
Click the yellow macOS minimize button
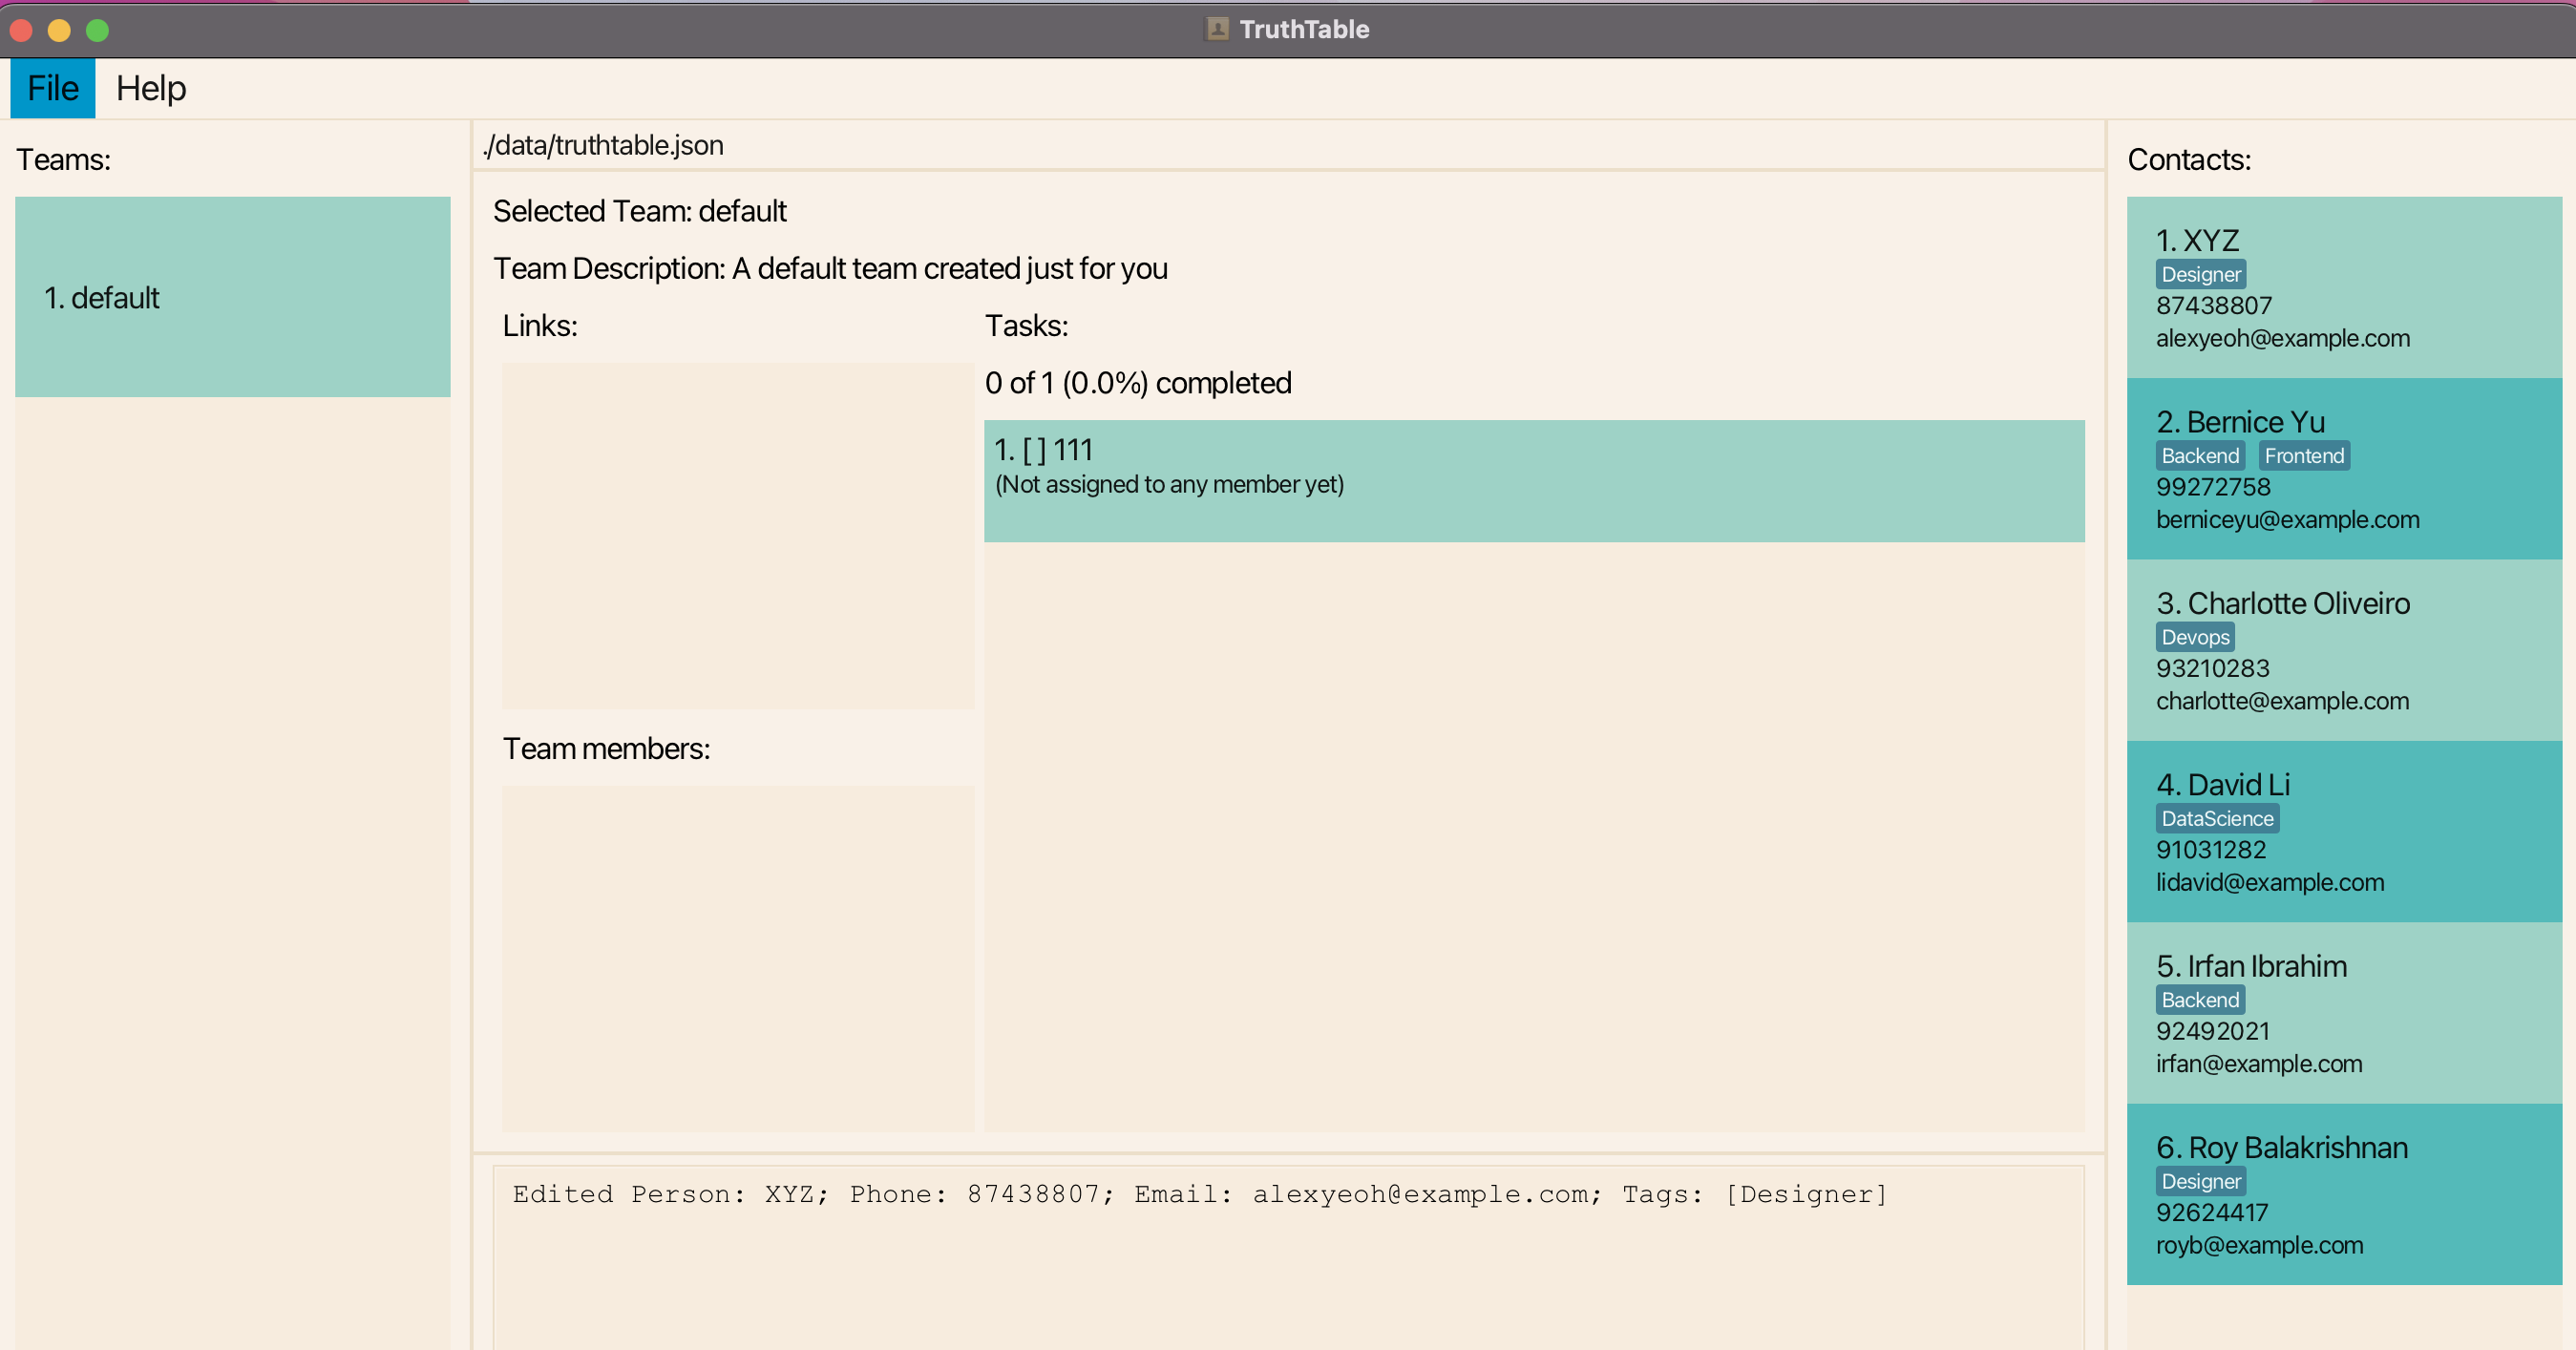pos(59,30)
